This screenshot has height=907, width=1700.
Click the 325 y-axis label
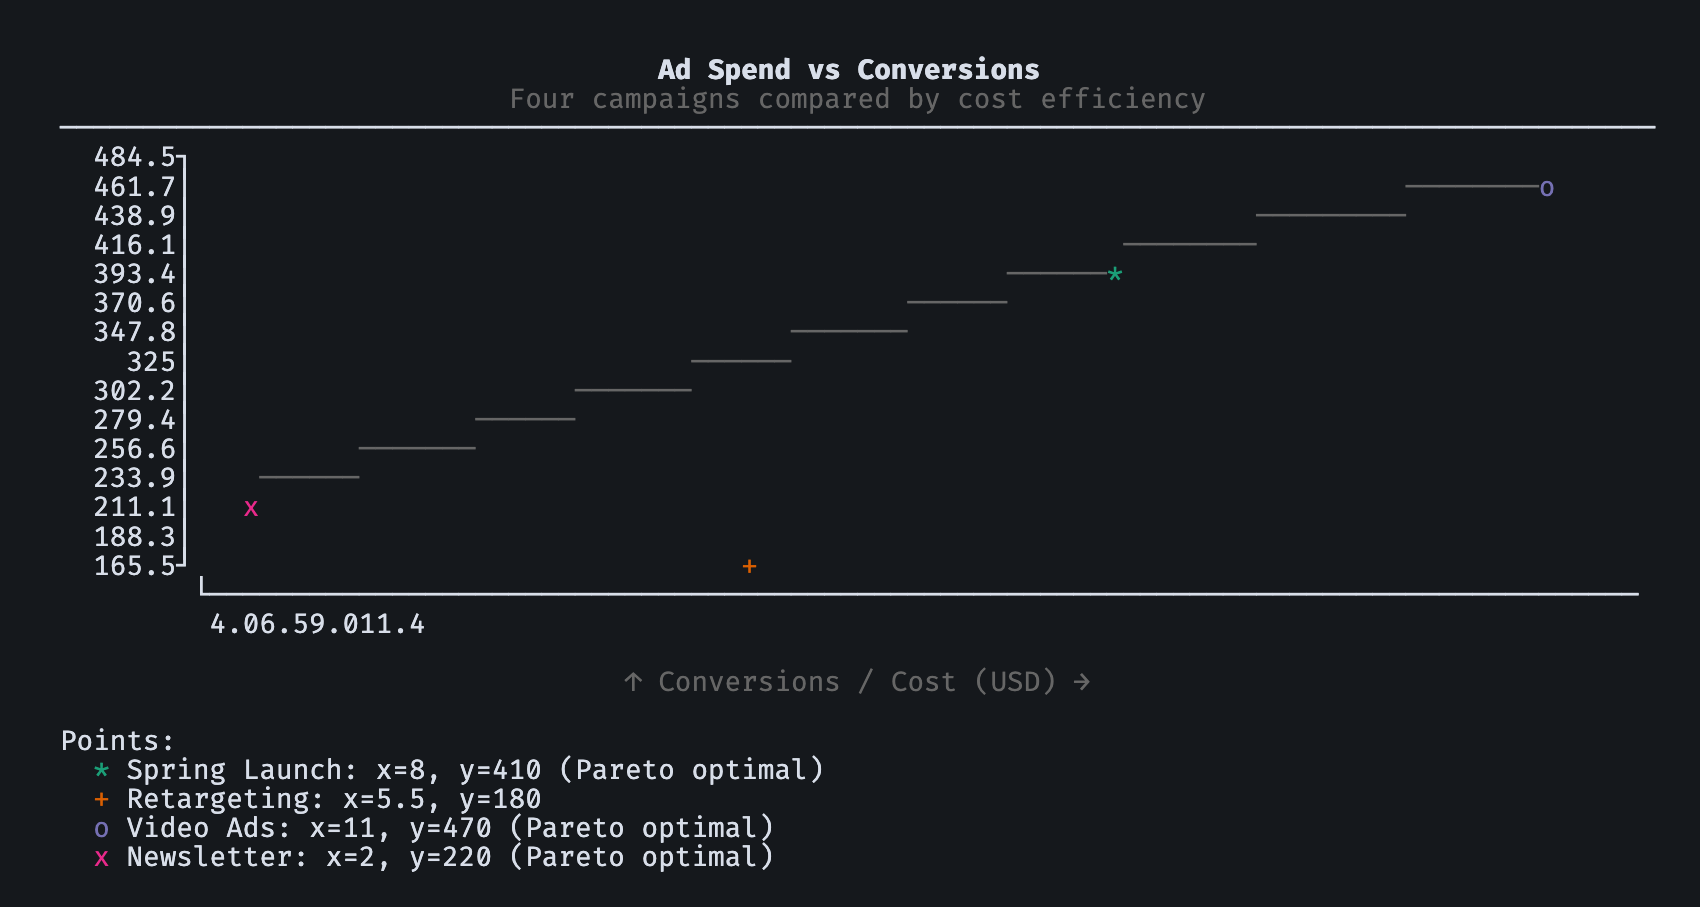tap(150, 362)
